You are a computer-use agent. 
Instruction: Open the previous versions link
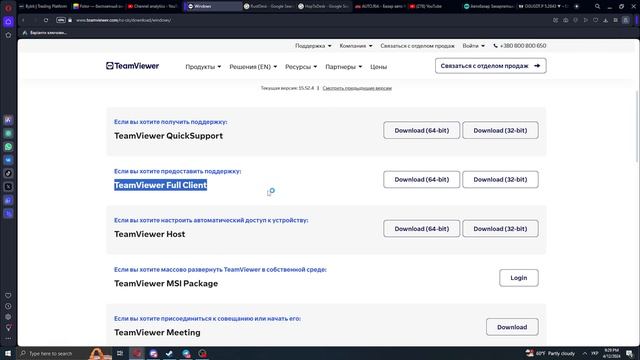coord(357,88)
